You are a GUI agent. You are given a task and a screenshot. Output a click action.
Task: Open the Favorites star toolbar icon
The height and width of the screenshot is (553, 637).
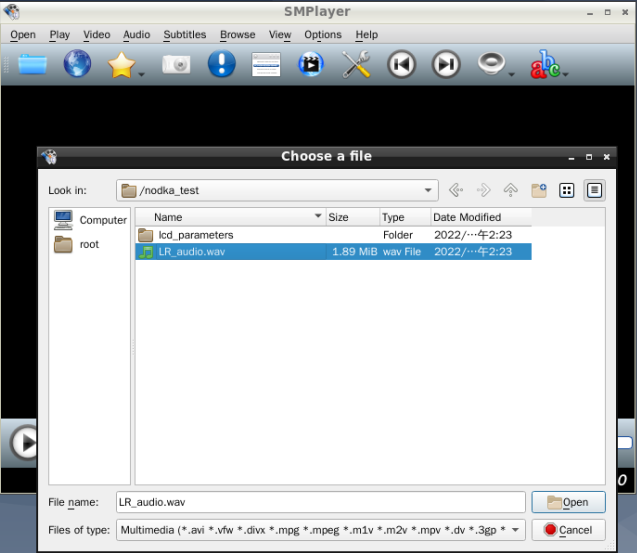point(122,65)
